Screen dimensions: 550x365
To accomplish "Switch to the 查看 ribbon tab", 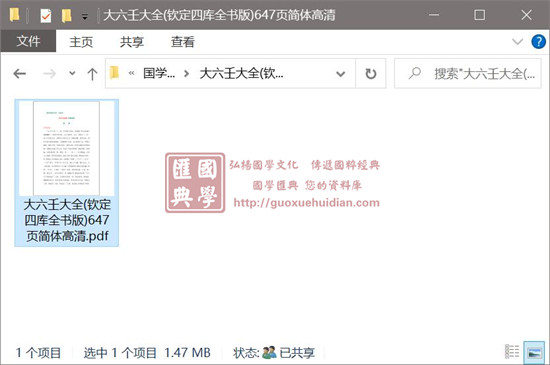I will [x=182, y=42].
